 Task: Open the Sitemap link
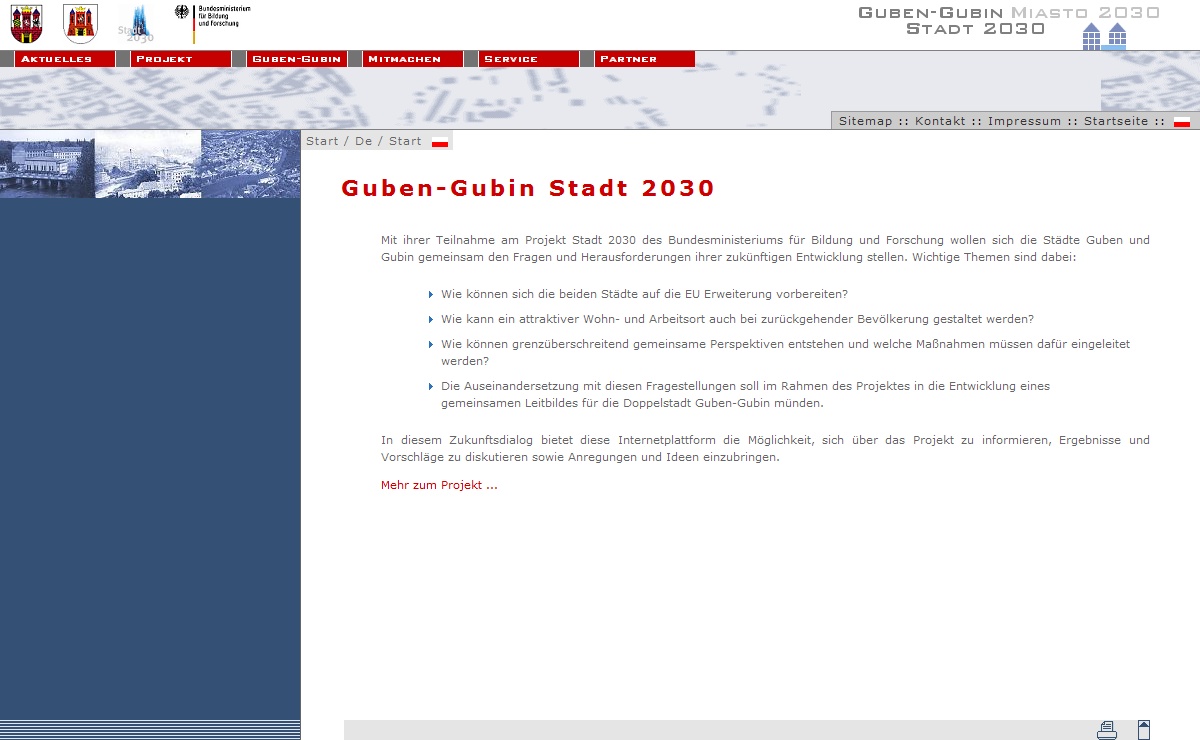coord(865,121)
